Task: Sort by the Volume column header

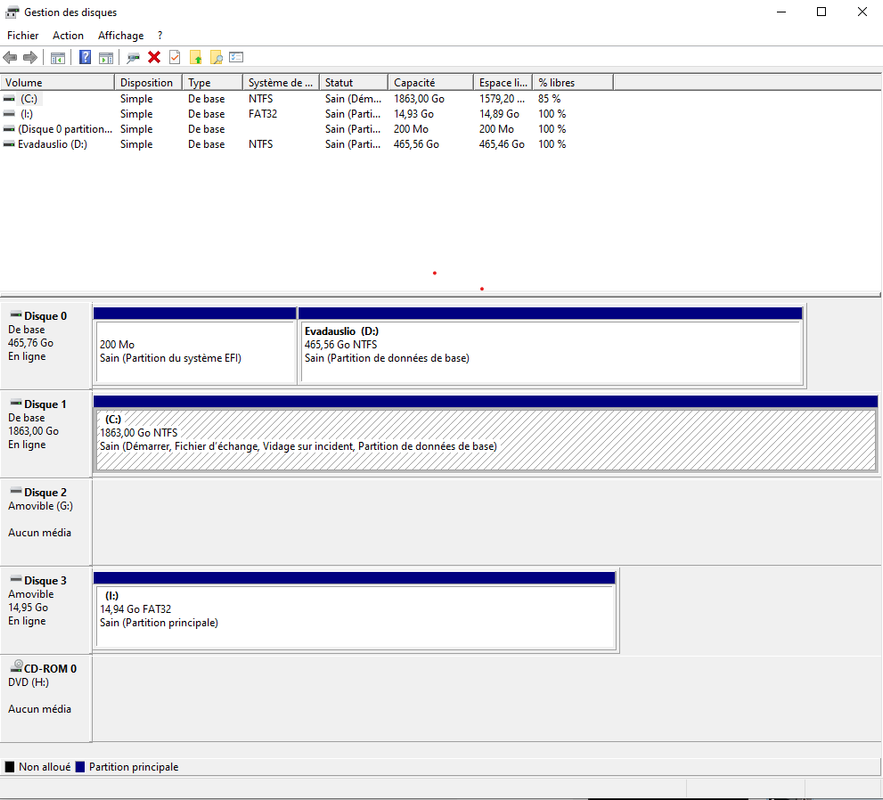Action: click(57, 83)
